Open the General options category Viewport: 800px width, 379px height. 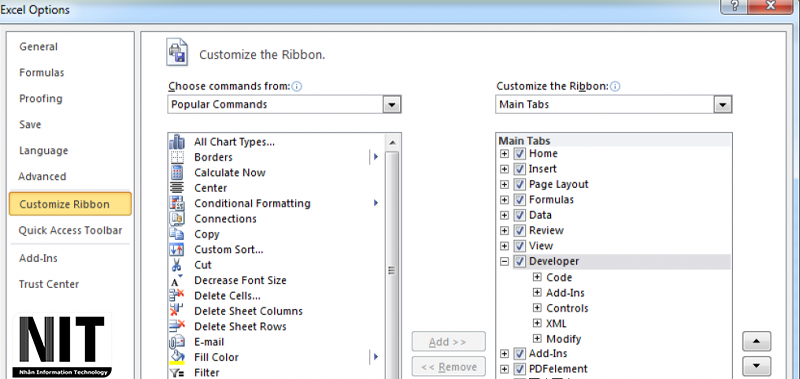[38, 47]
